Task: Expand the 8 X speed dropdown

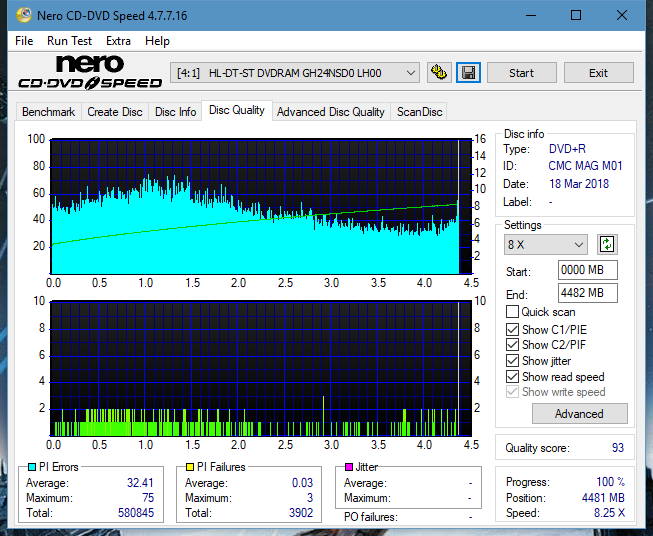Action: coord(546,244)
